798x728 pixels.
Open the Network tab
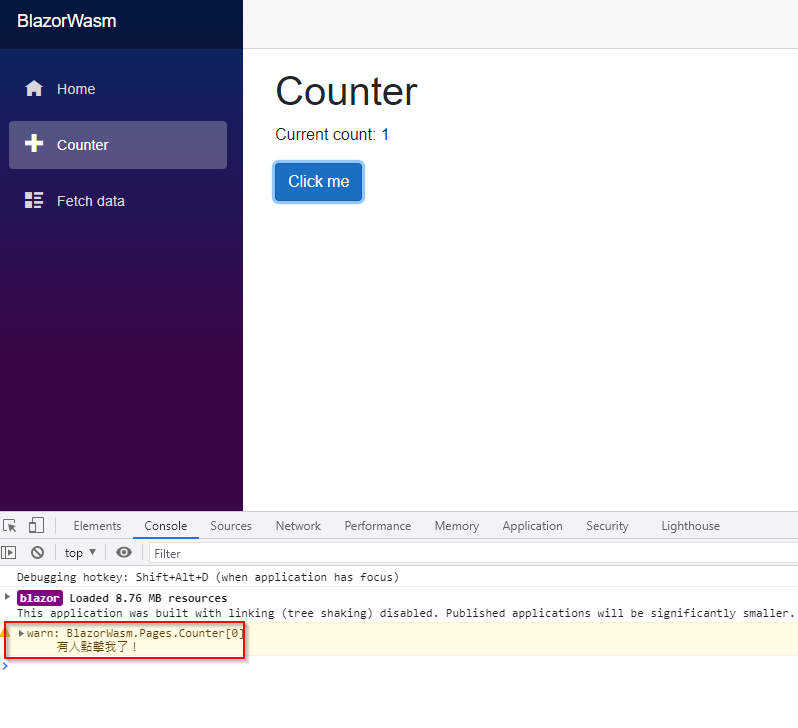tap(298, 526)
